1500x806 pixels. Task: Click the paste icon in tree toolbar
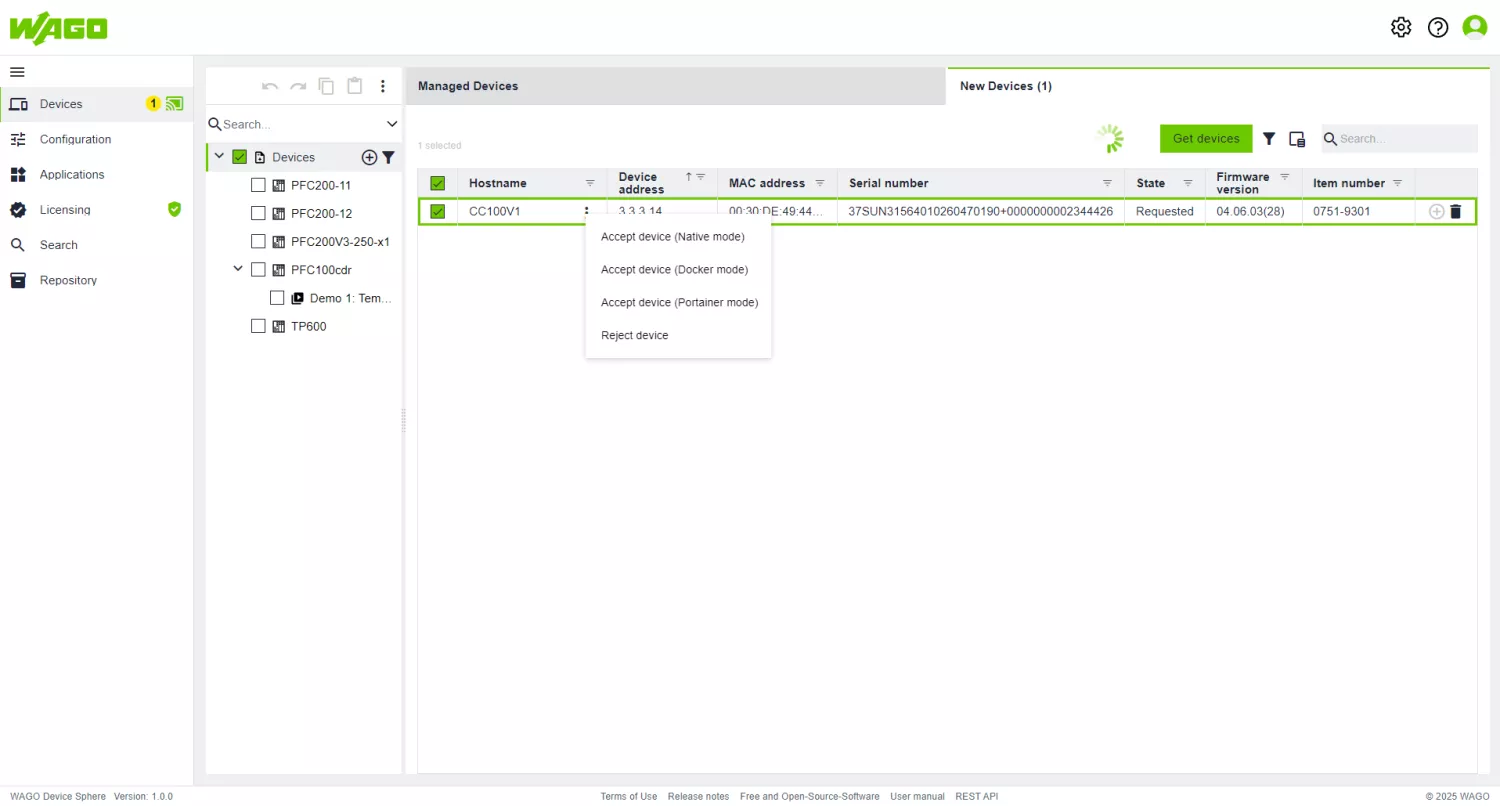coord(354,86)
